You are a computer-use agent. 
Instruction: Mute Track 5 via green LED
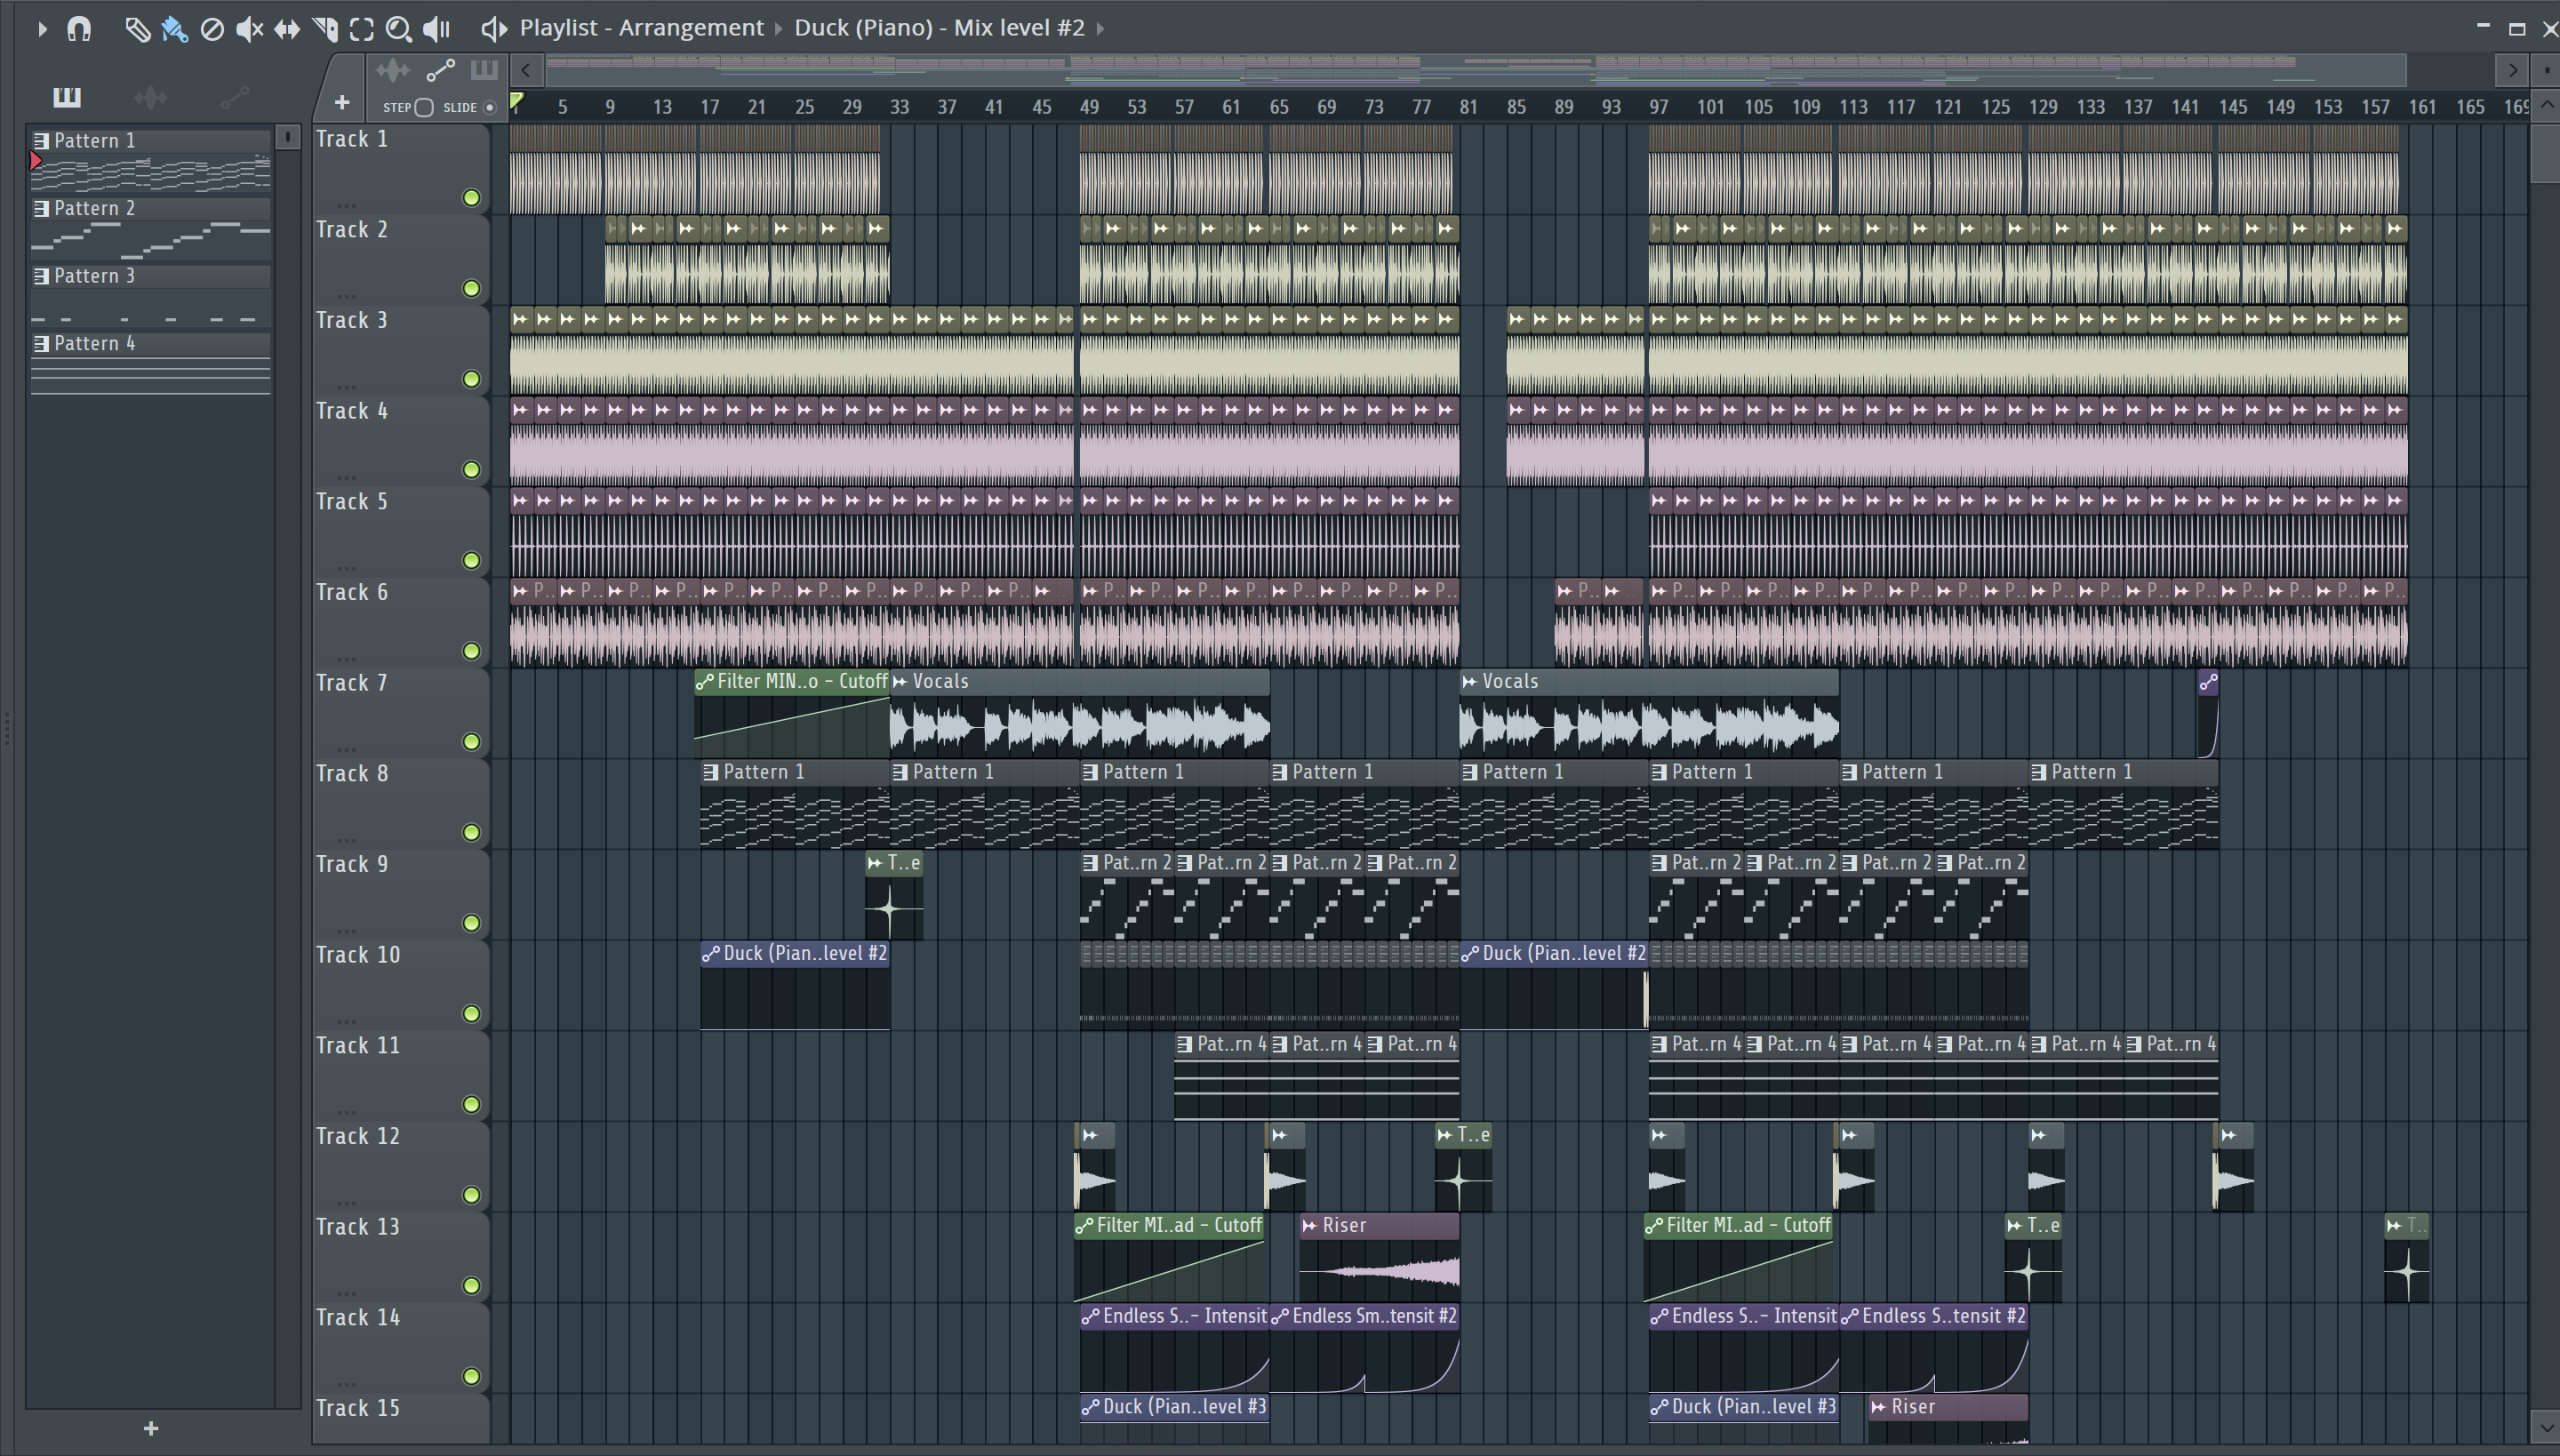471,561
